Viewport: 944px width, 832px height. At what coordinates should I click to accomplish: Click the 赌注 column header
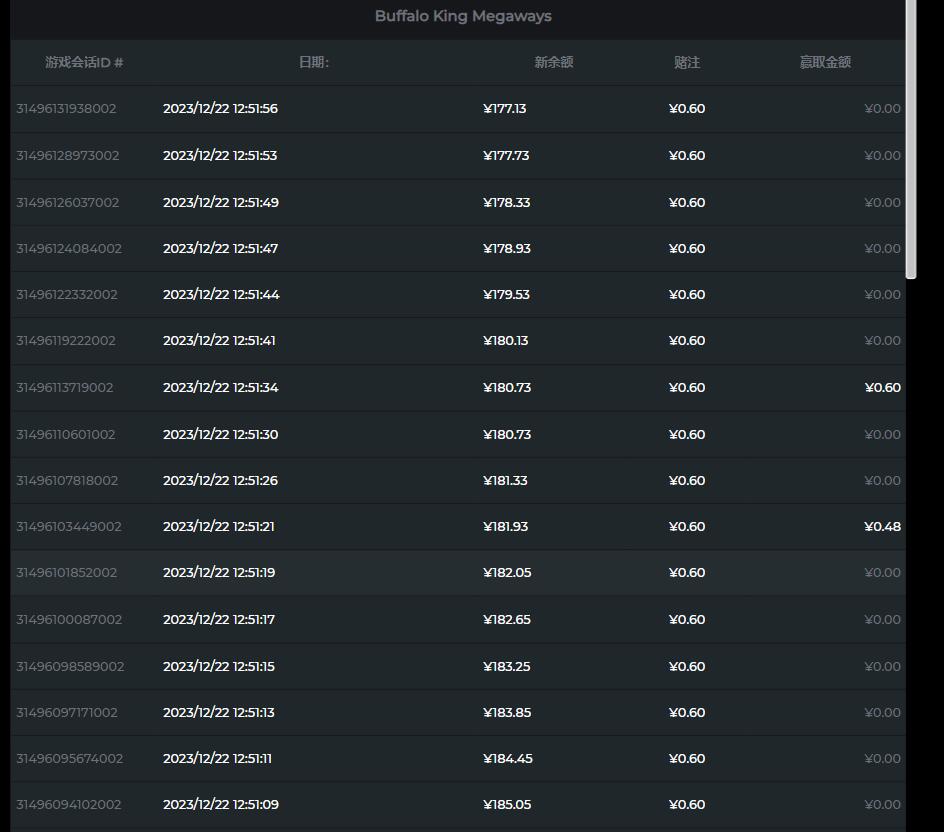[x=687, y=62]
